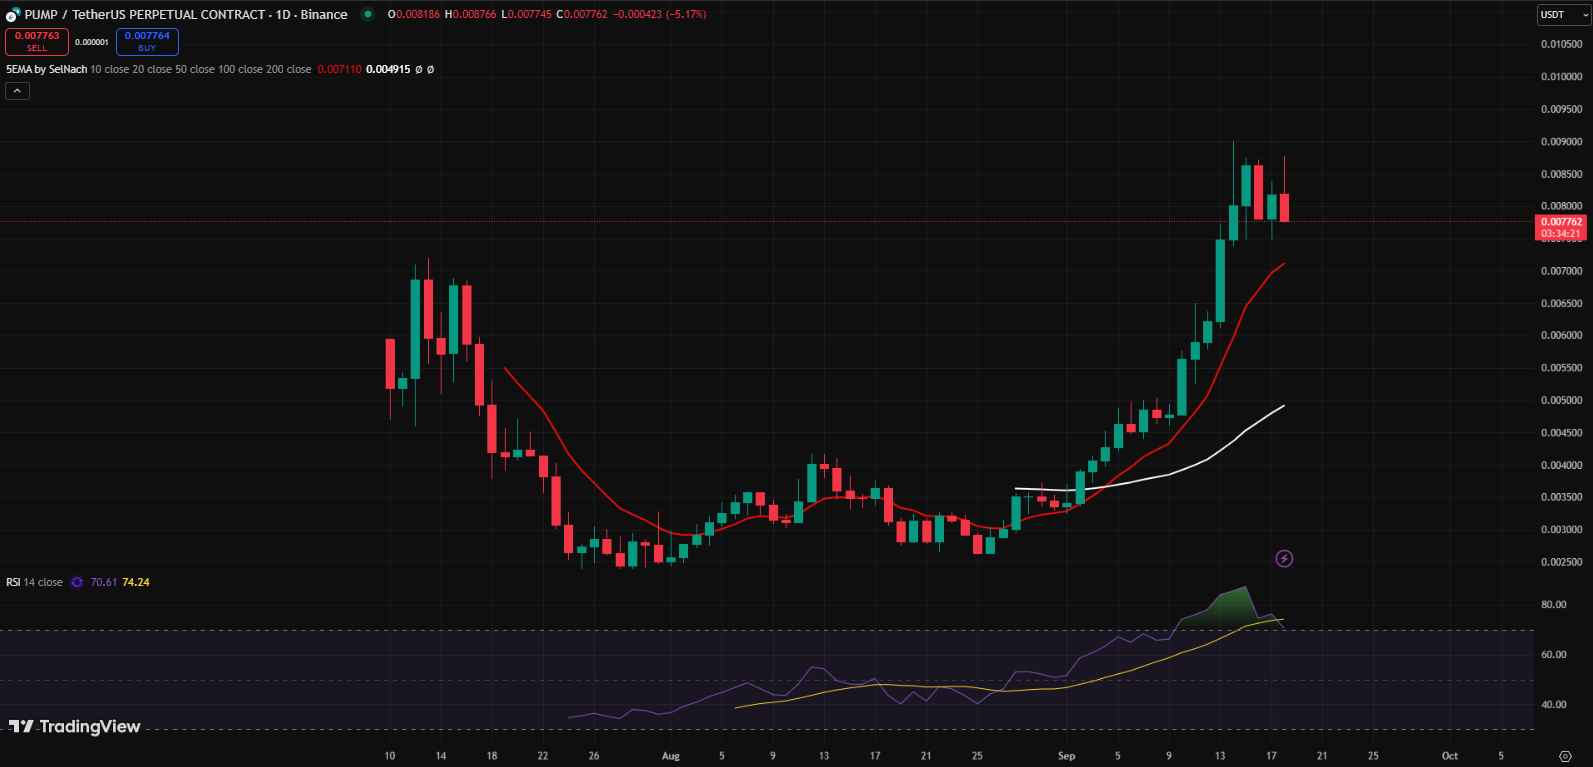Click the 0.010000 level on price scale
The image size is (1593, 767).
[x=1561, y=77]
